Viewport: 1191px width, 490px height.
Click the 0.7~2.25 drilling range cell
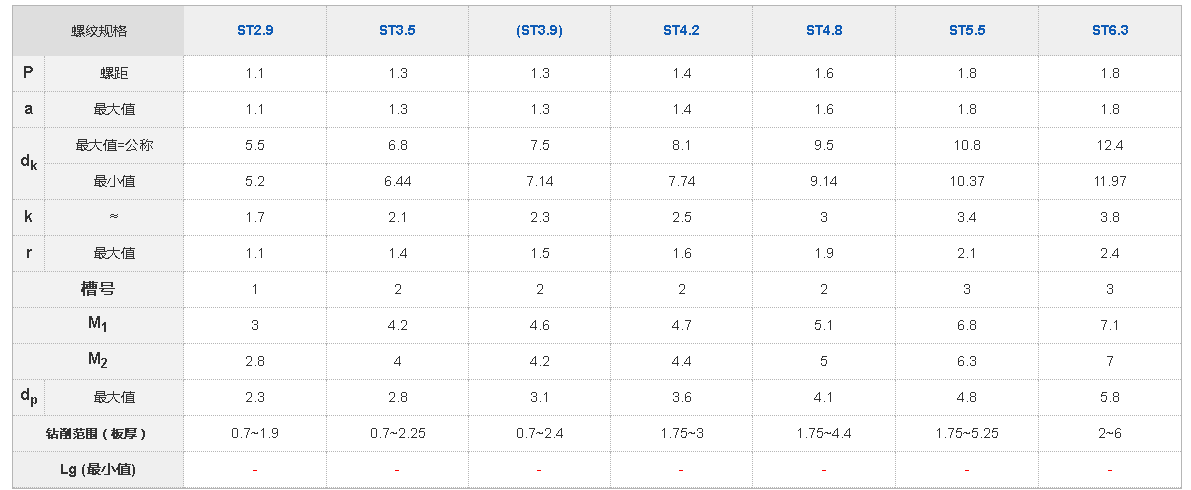pos(397,433)
